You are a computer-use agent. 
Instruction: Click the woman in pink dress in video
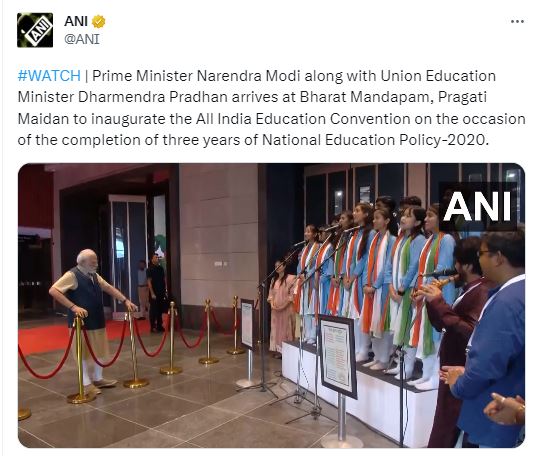tap(281, 306)
